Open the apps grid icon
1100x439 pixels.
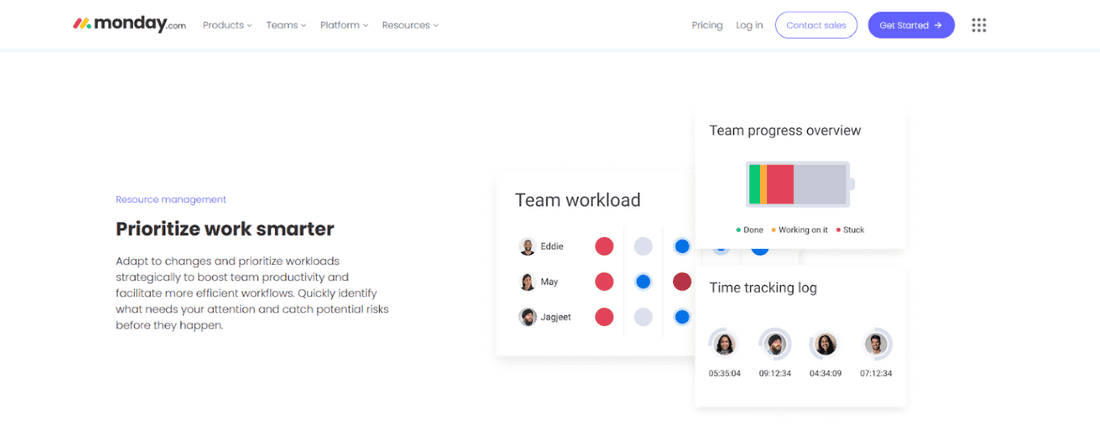[x=979, y=25]
